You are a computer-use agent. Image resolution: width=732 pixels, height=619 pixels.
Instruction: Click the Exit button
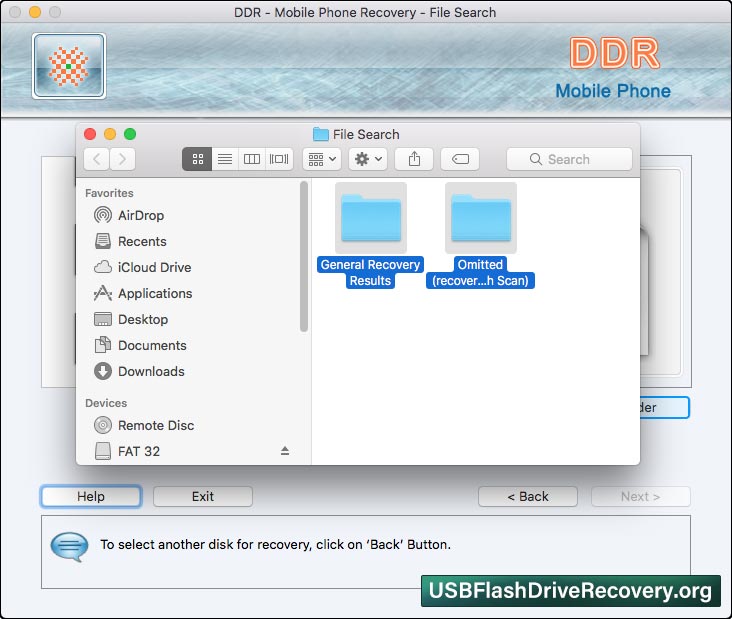[x=203, y=496]
